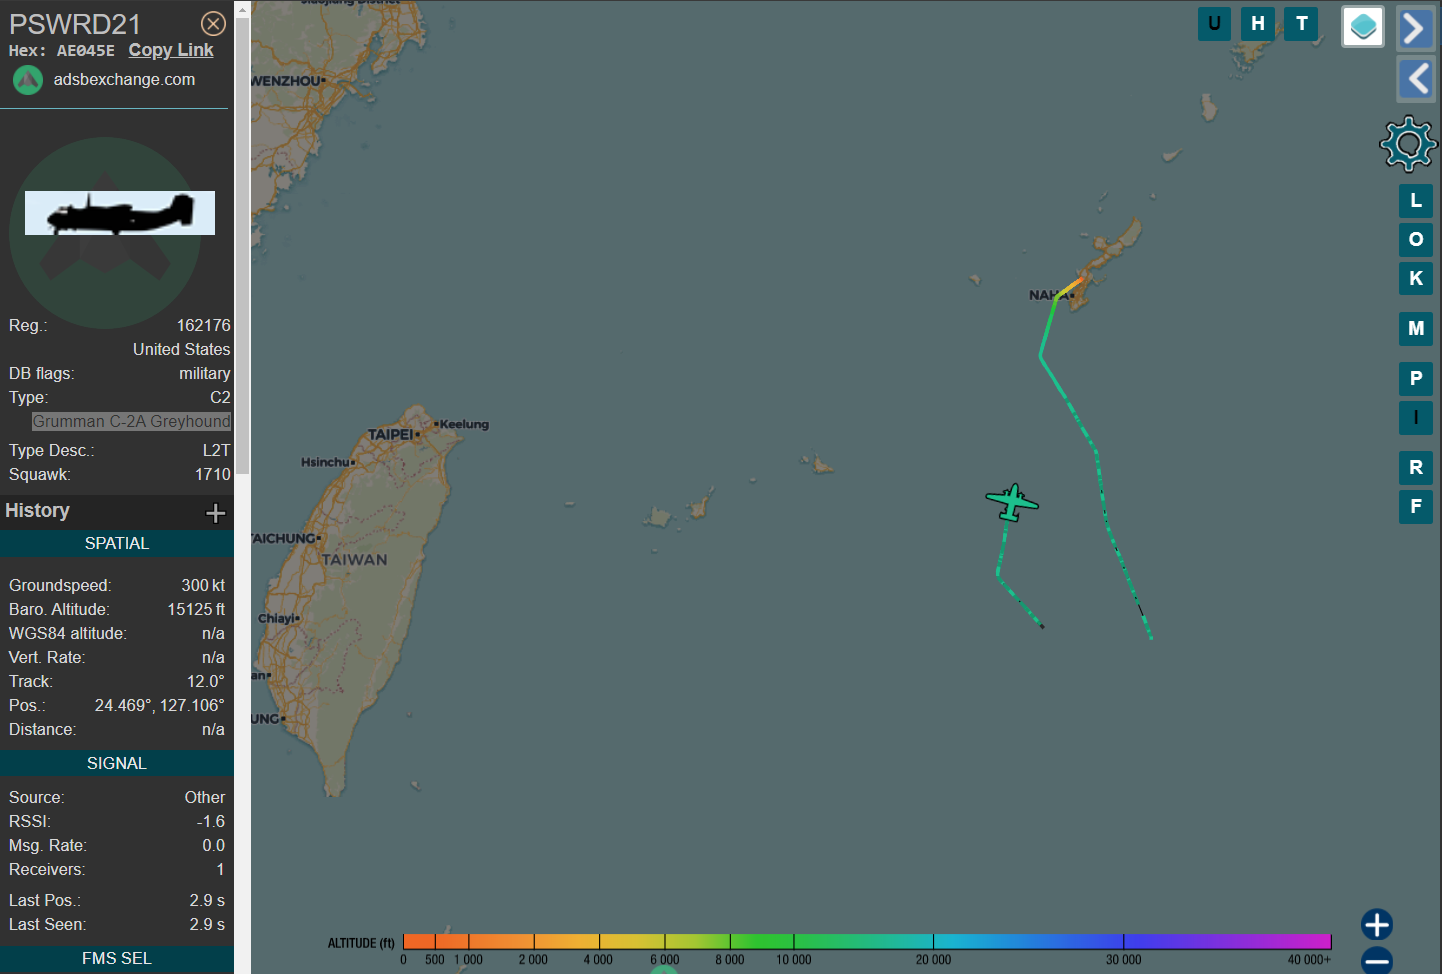Click the WENZHOU label on map

[x=286, y=81]
